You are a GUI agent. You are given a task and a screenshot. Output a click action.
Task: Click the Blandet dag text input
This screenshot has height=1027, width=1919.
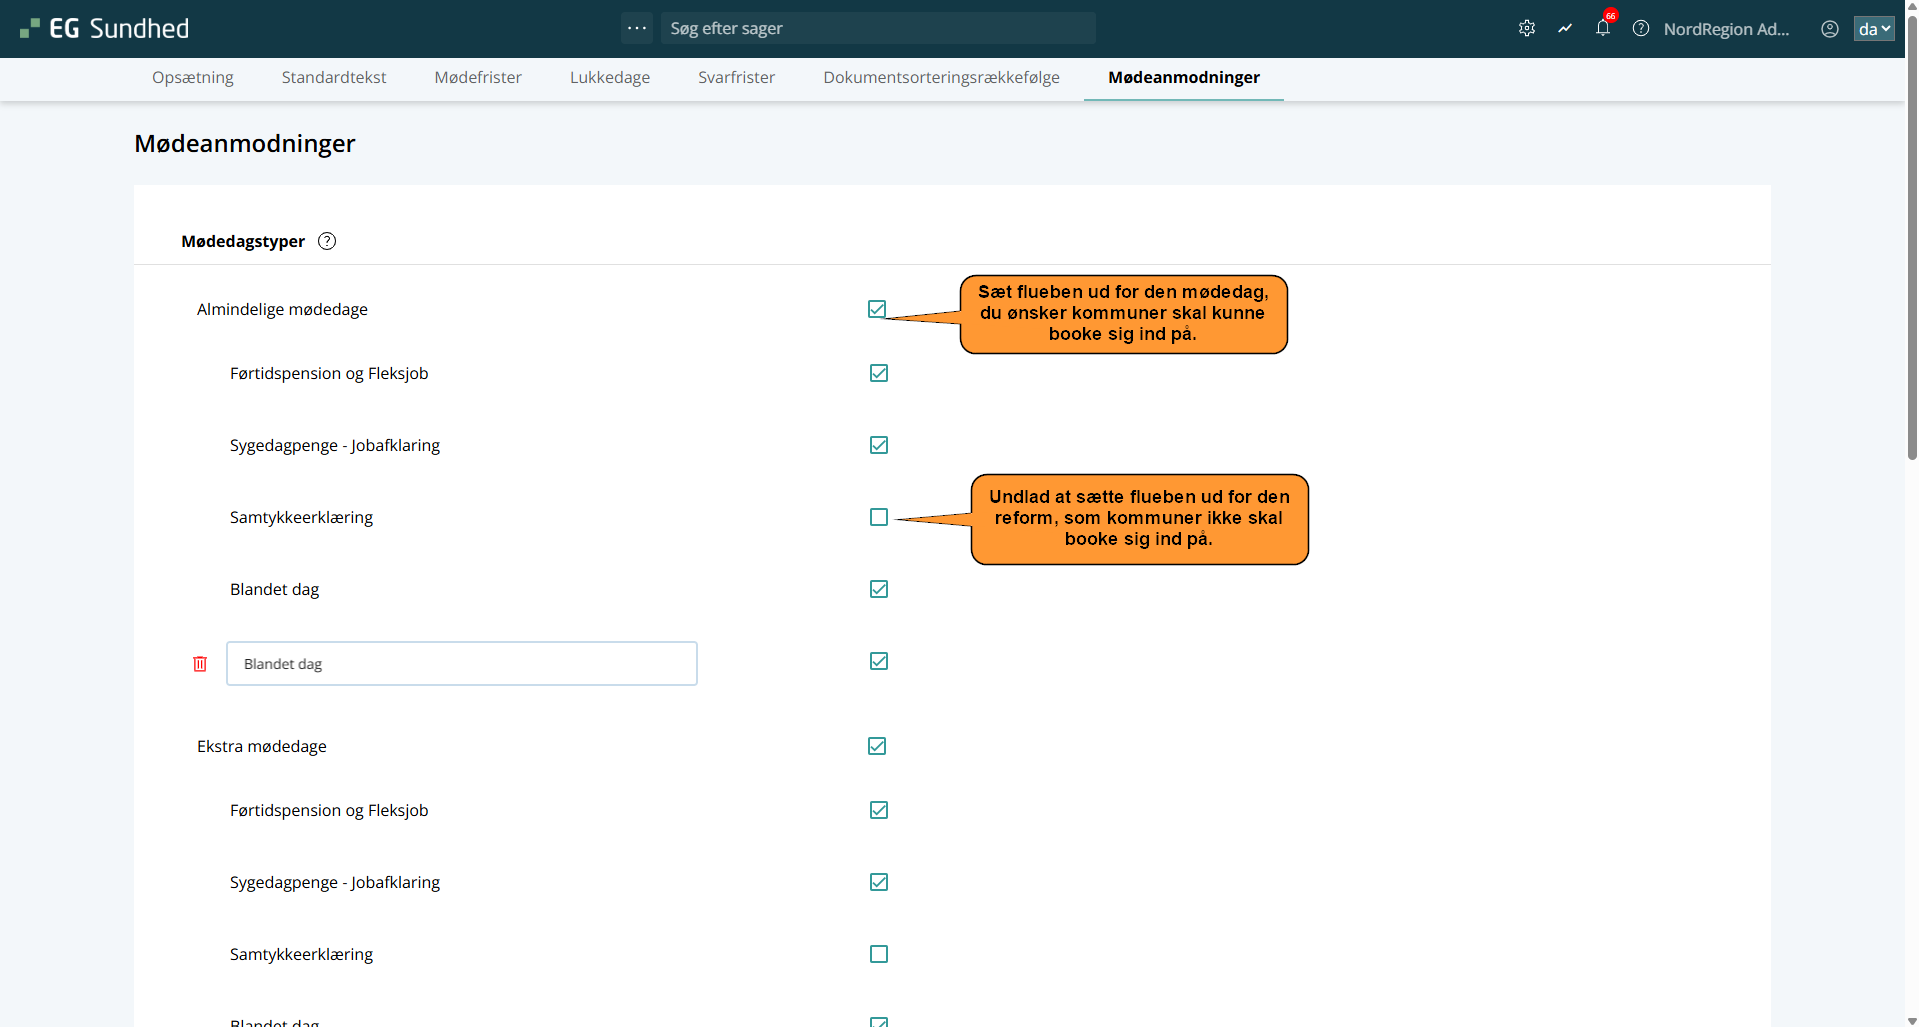point(461,664)
